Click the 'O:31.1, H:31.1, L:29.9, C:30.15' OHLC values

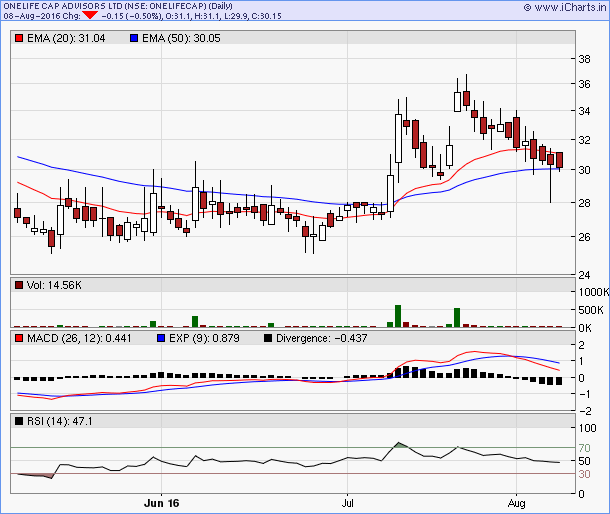[224, 16]
